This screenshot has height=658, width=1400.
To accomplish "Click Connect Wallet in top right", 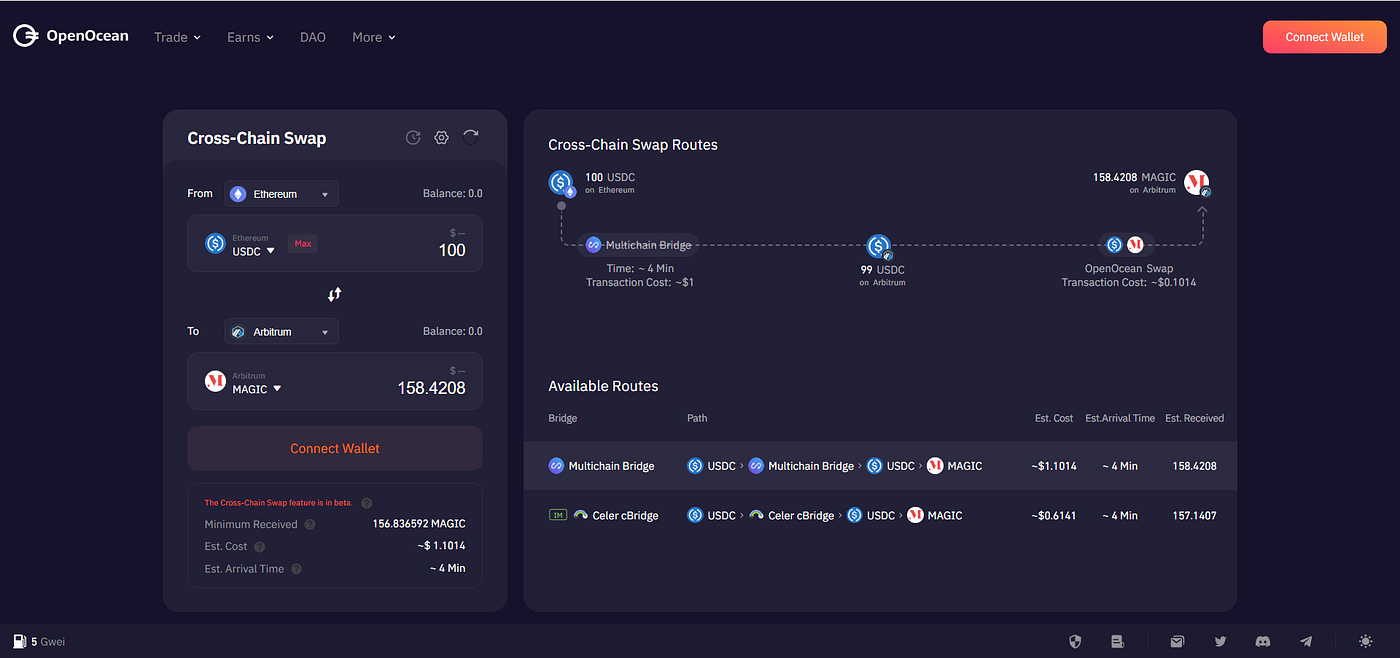I will (1325, 37).
